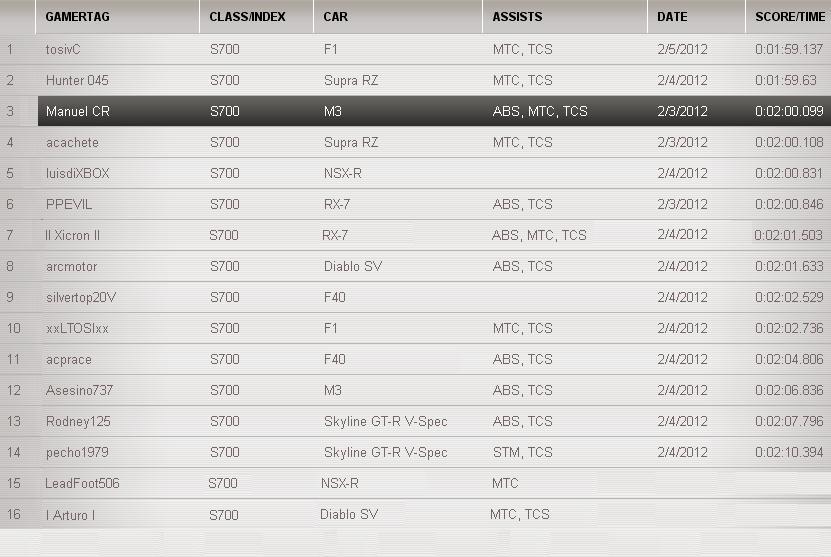Click the ASSISTS column header
This screenshot has width=831, height=557.
517,17
